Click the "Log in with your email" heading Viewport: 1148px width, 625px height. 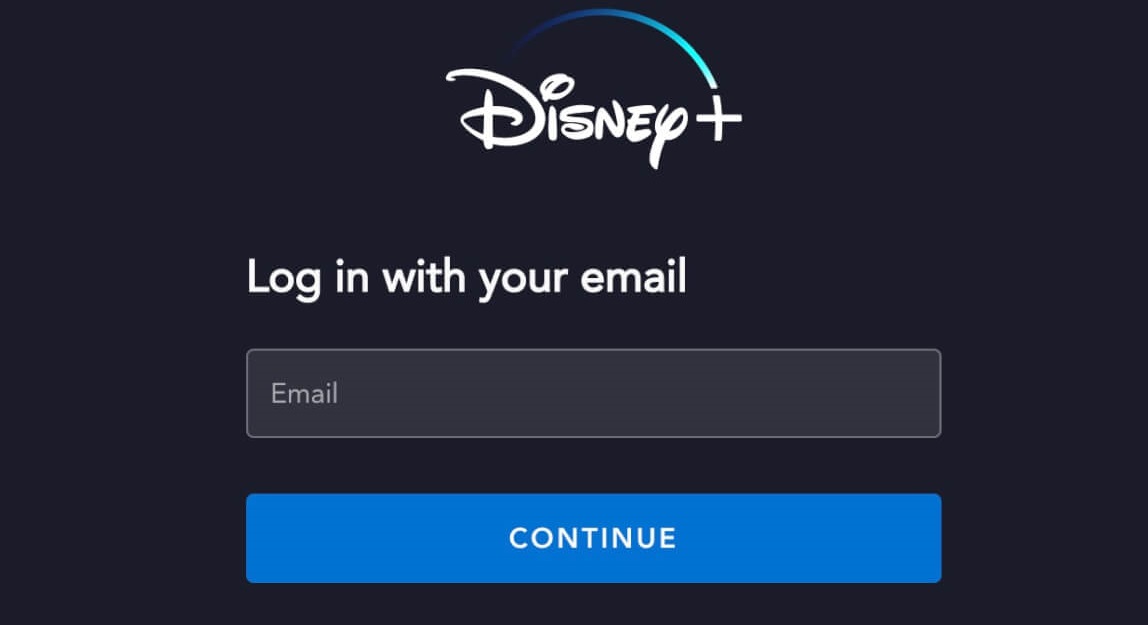pyautogui.click(x=466, y=279)
